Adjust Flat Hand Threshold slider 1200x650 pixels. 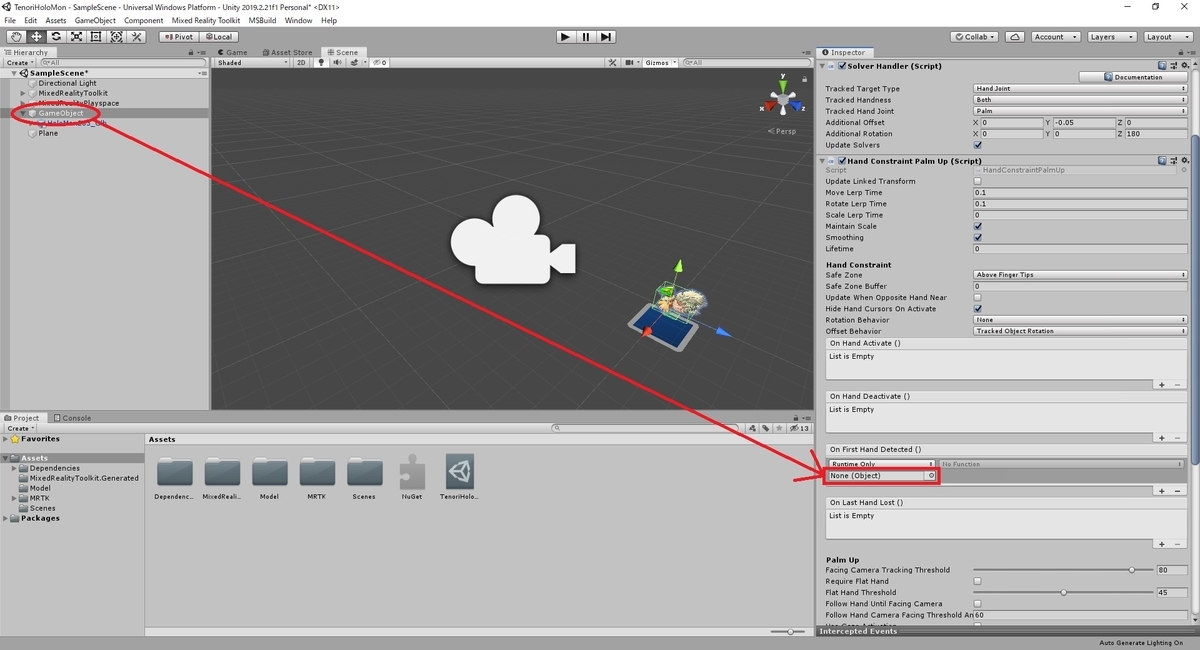1064,592
